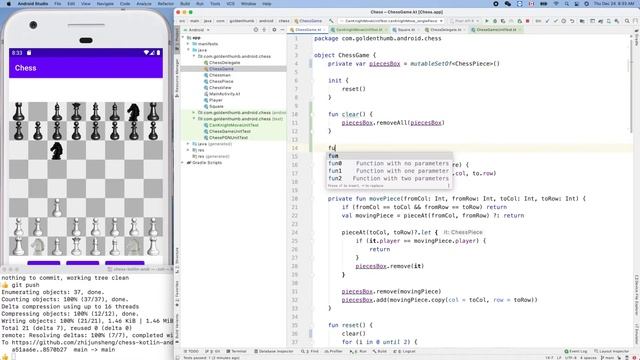
Task: Click the Debug bug icon in toolbar
Action: coord(495,21)
